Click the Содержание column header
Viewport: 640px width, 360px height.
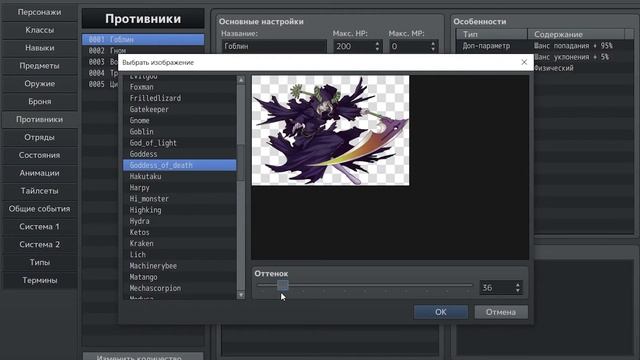[x=576, y=34]
